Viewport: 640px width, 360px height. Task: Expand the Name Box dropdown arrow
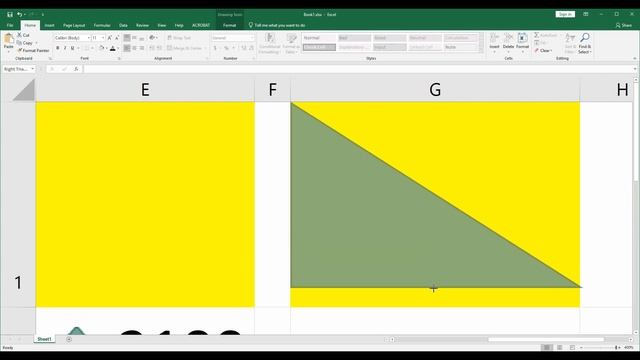point(33,69)
